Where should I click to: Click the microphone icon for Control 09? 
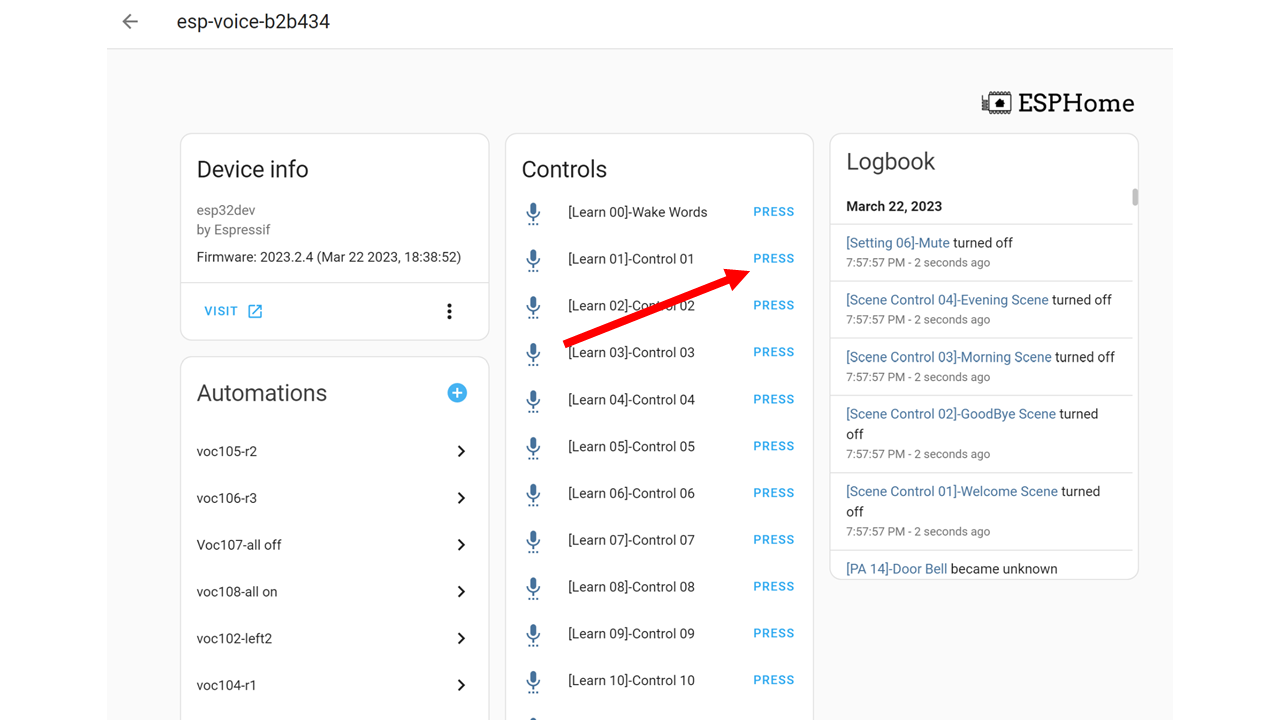point(533,634)
